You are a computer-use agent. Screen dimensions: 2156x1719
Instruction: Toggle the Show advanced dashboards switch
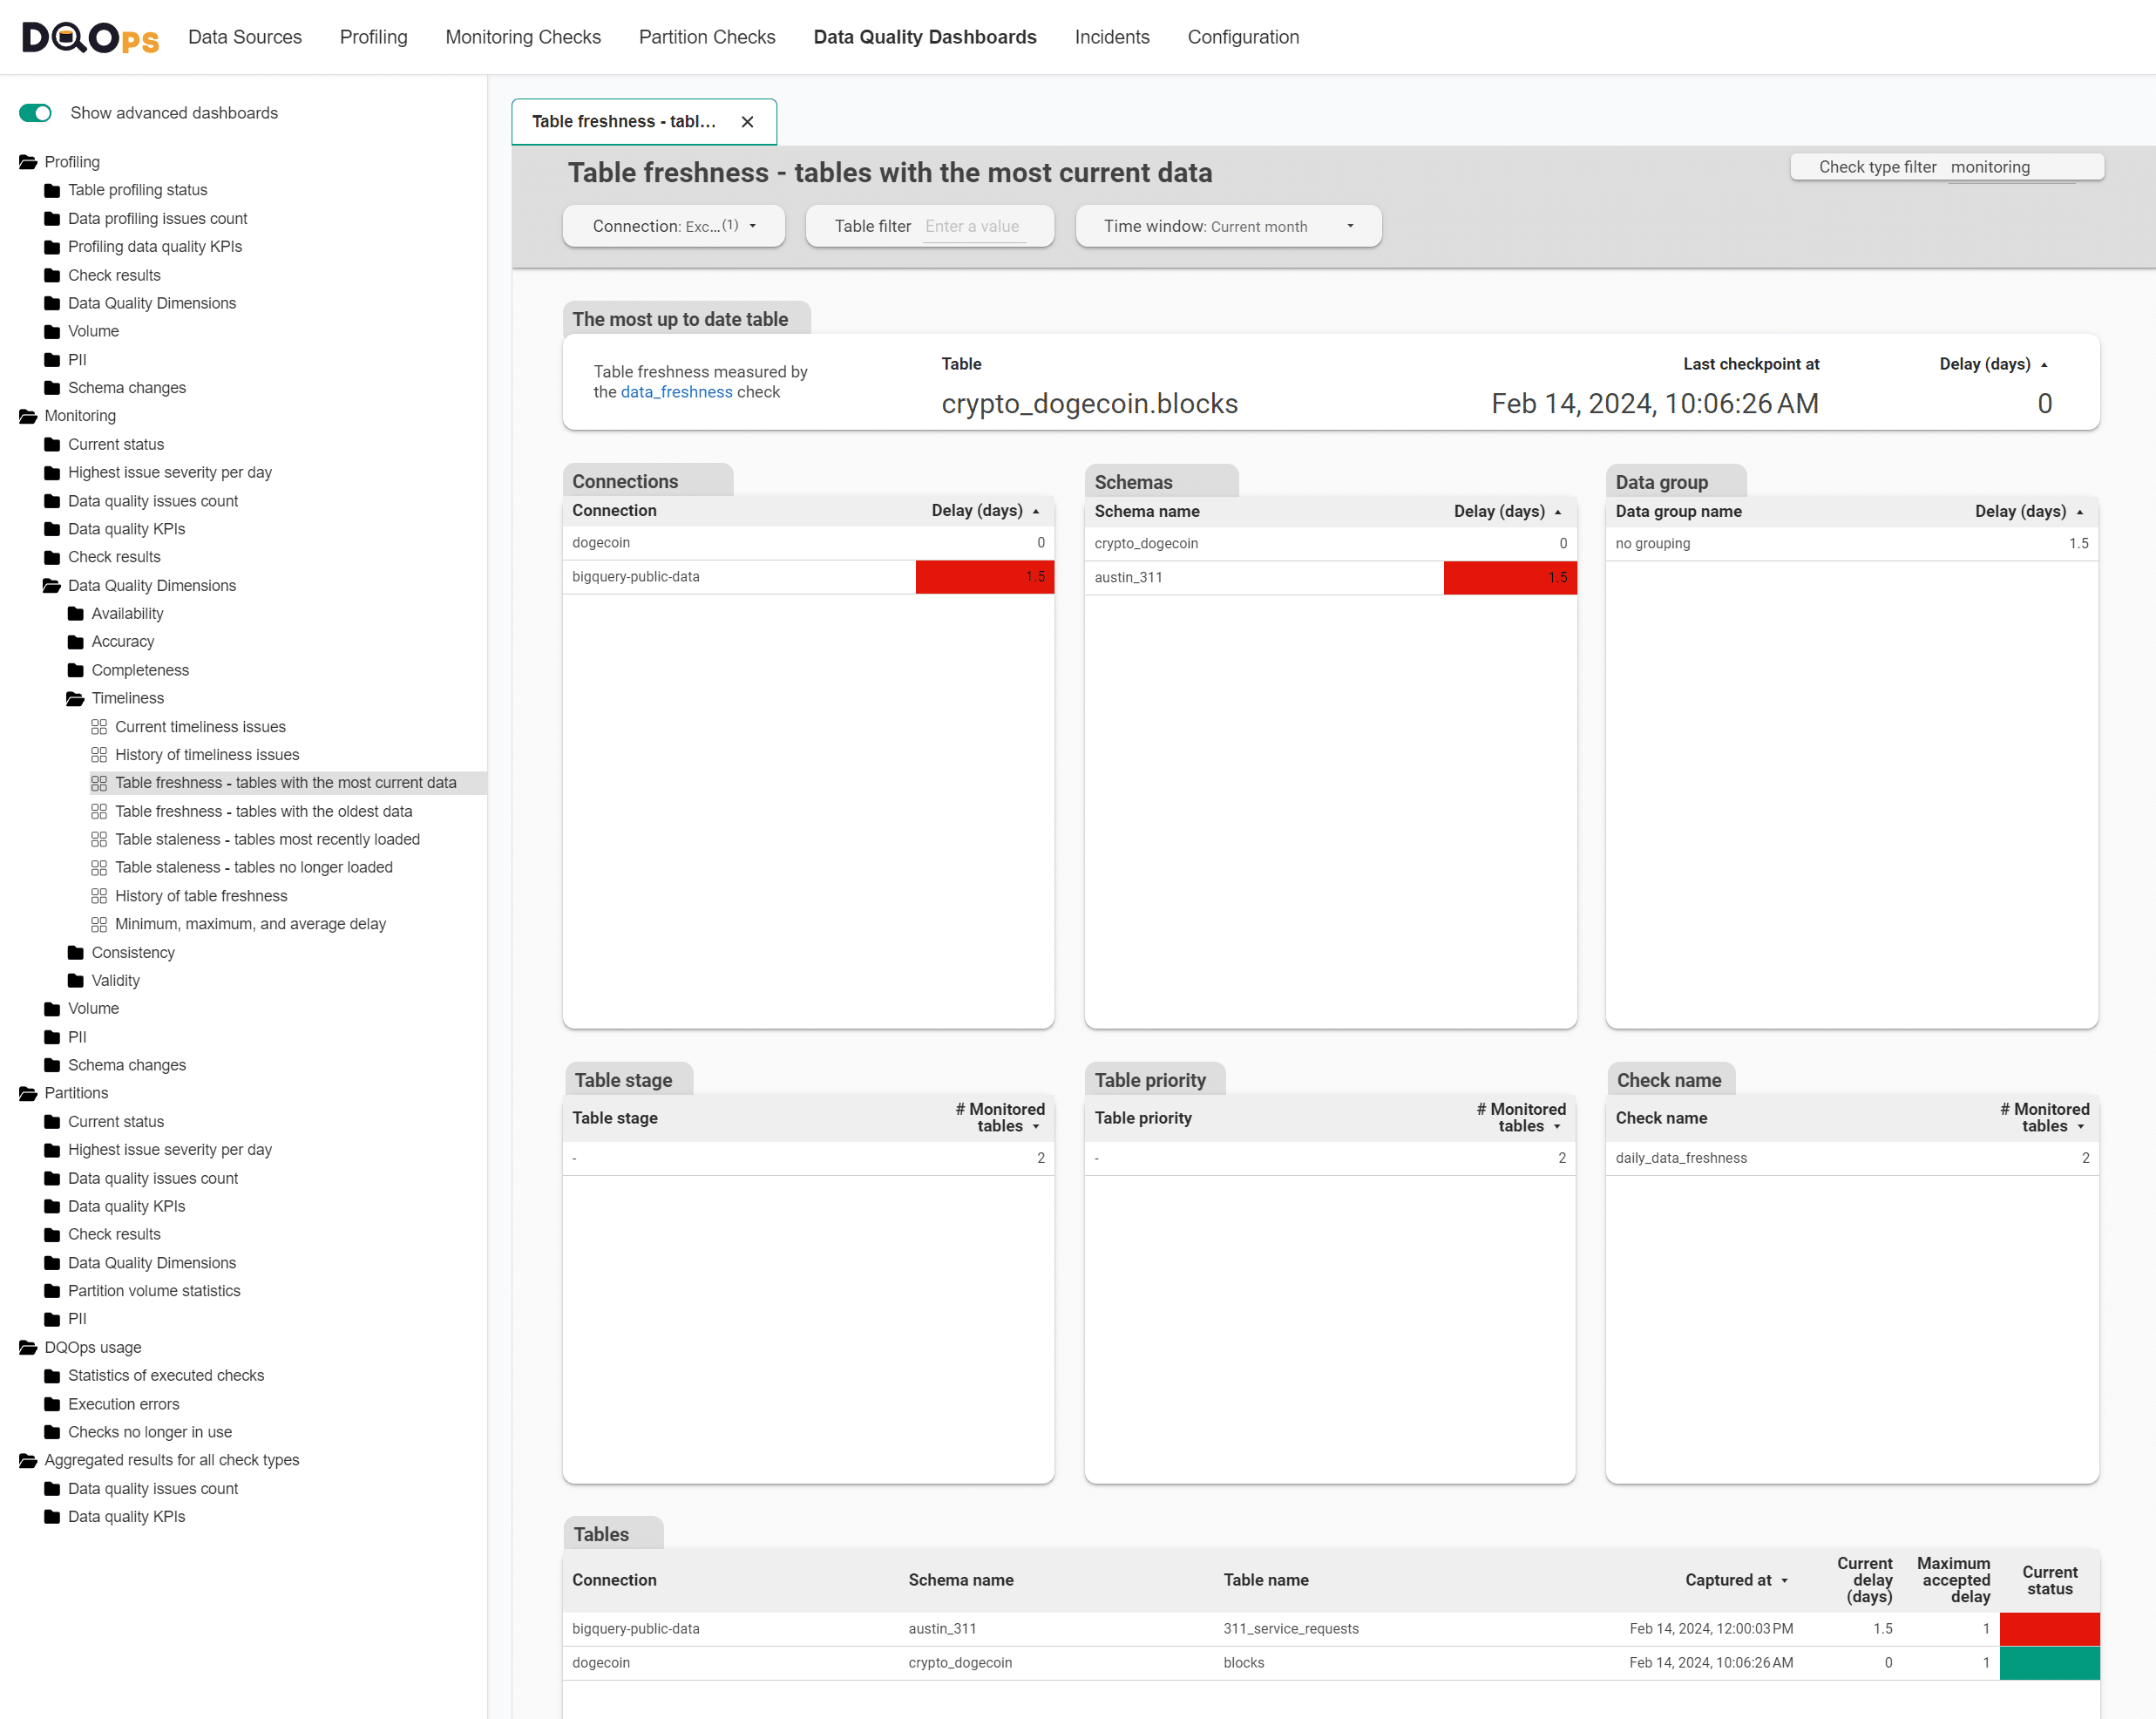coord(35,113)
